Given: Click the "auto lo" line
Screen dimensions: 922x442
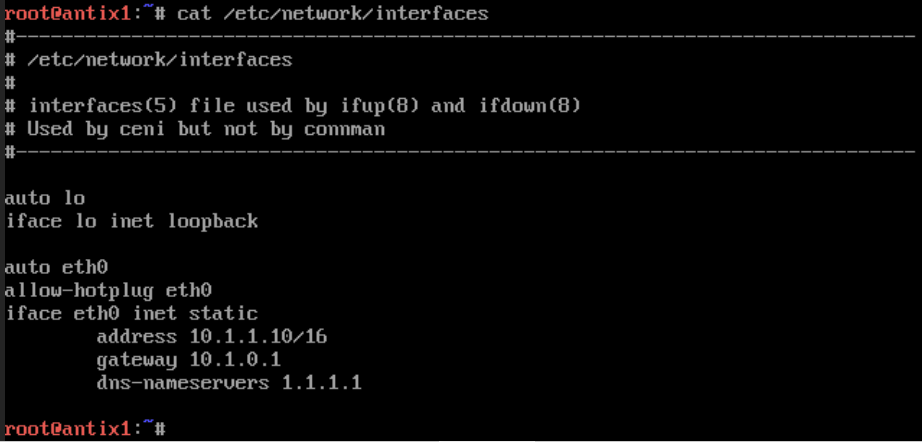Looking at the screenshot, I should [x=45, y=198].
